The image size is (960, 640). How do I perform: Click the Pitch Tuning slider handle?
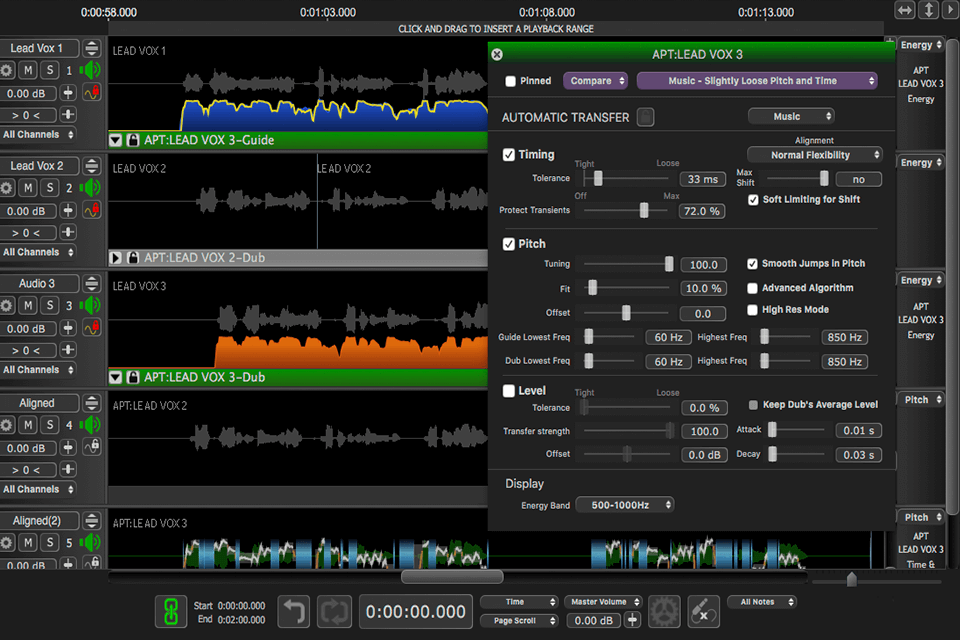coord(668,265)
